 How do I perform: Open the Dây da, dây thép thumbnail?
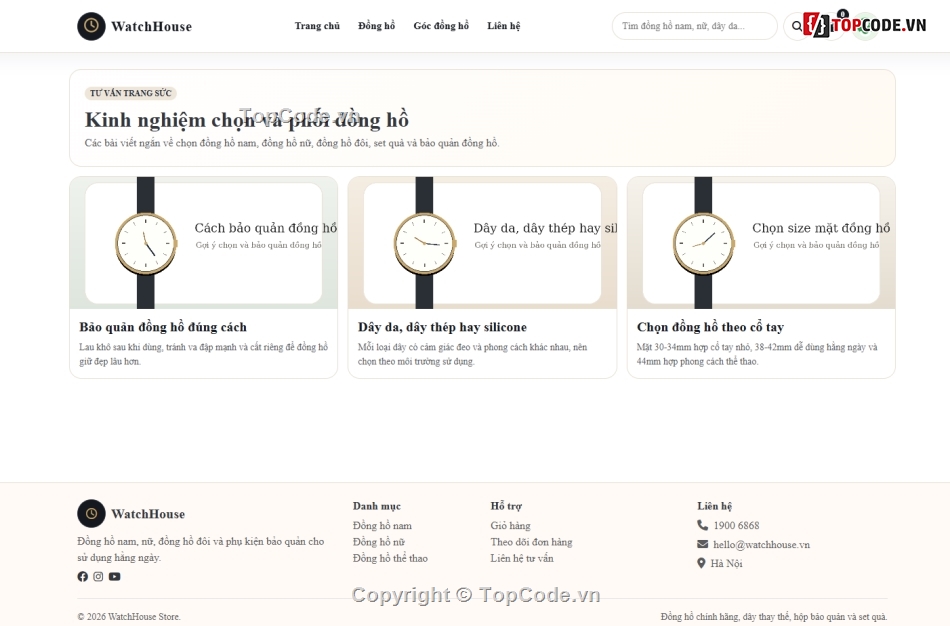pos(482,243)
